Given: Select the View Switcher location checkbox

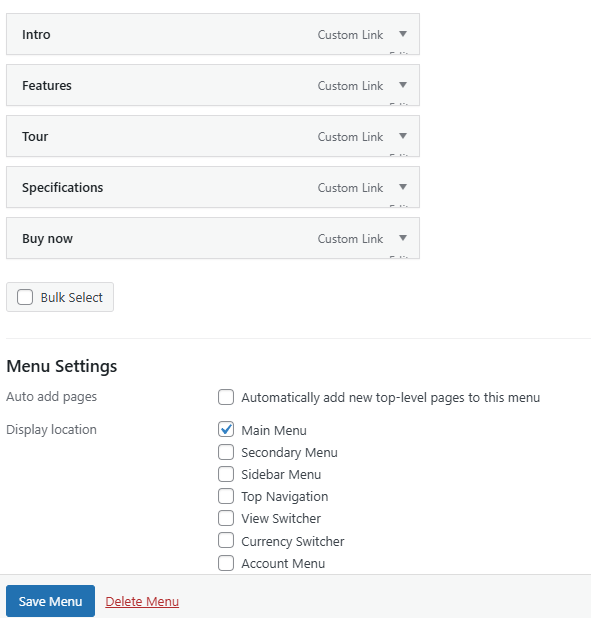Looking at the screenshot, I should point(226,518).
